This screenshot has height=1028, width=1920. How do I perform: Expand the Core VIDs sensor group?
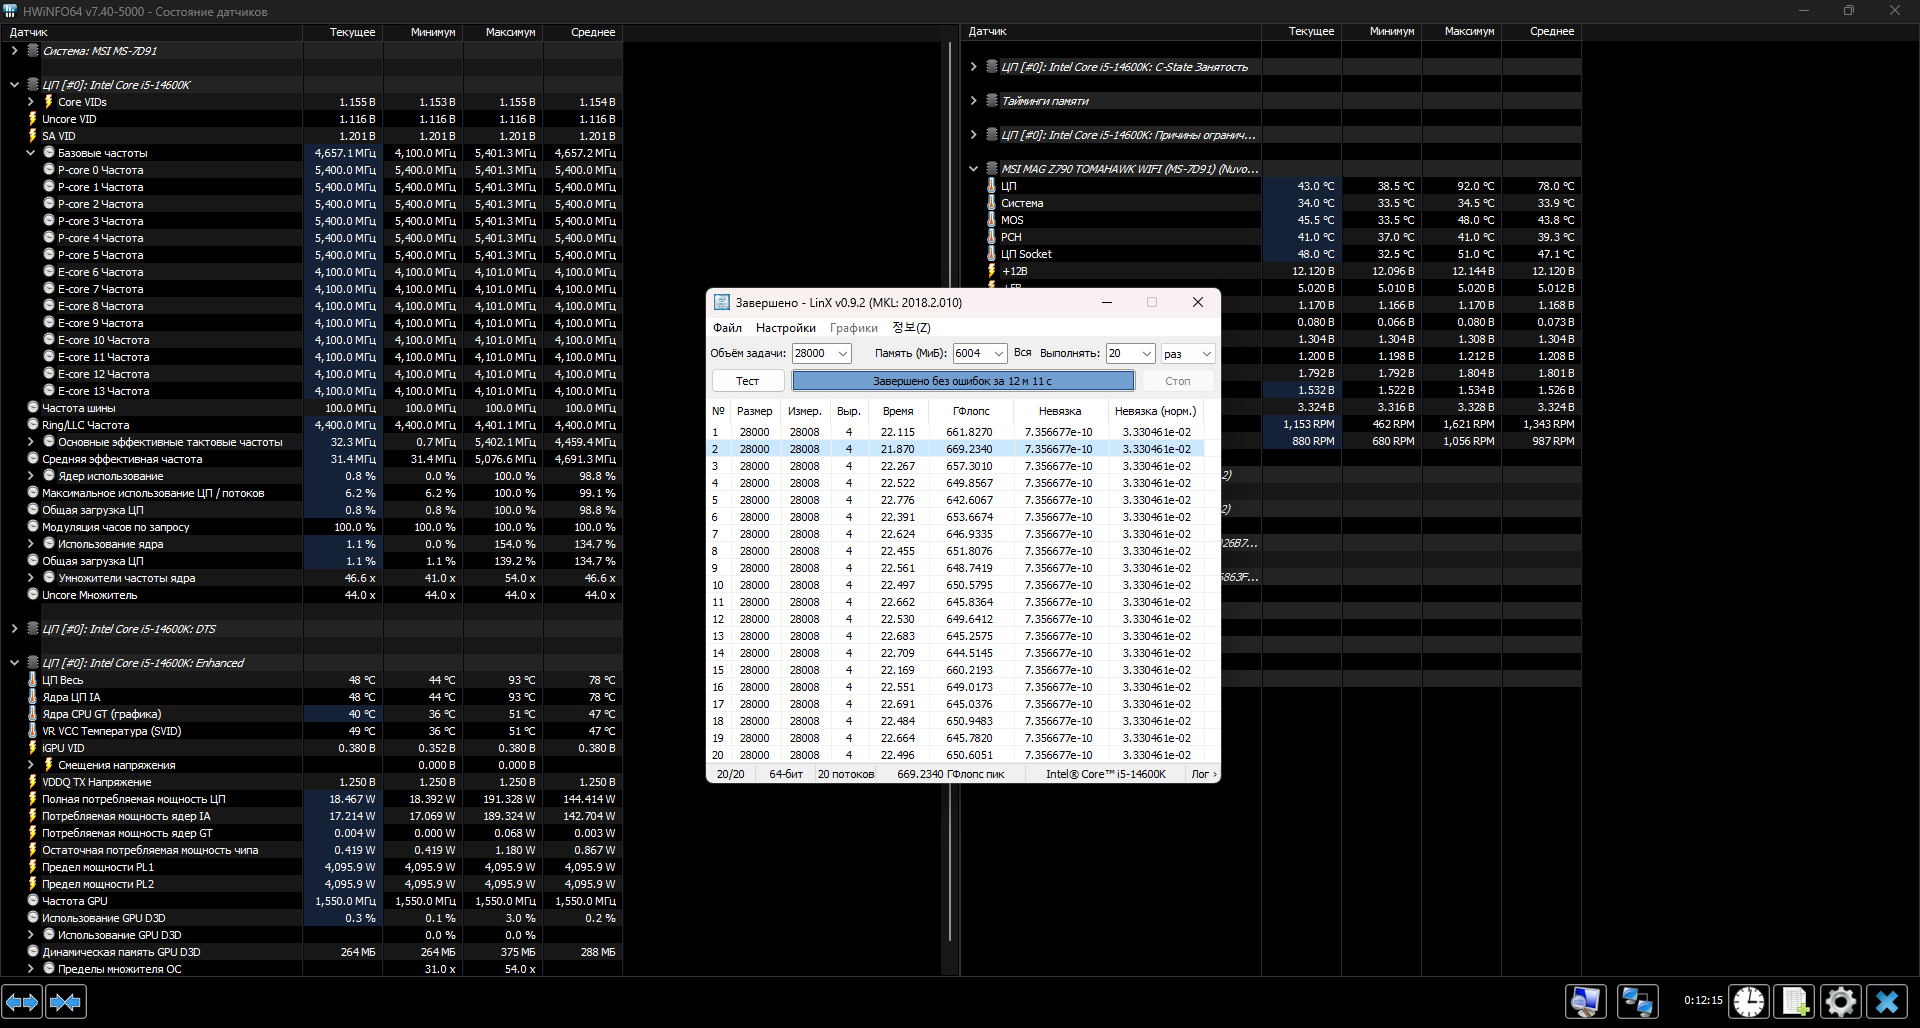coord(31,102)
